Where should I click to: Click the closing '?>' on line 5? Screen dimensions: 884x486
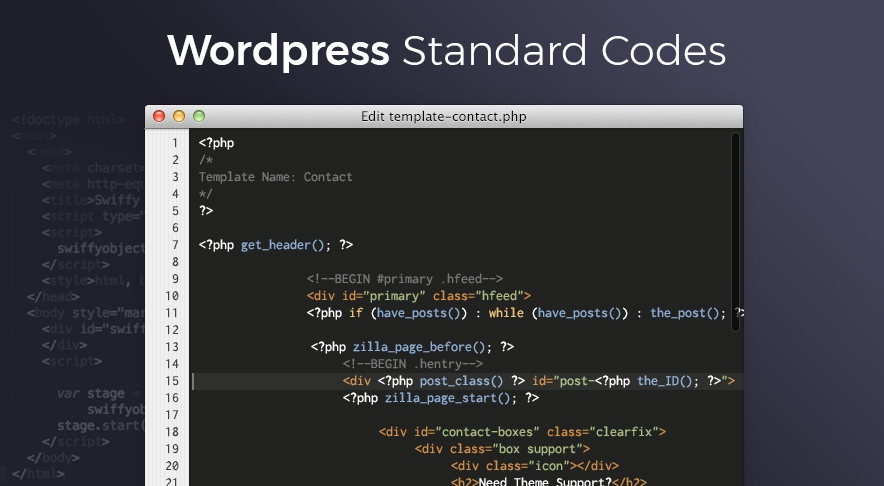pos(206,211)
